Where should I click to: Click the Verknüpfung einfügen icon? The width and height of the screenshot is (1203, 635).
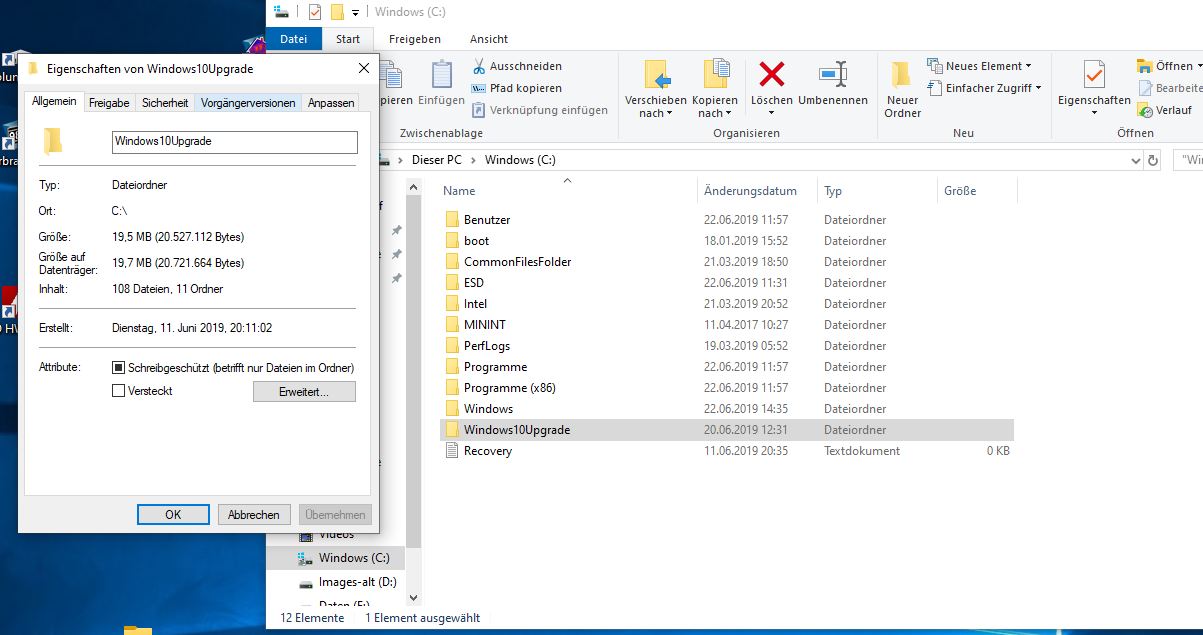tap(479, 110)
